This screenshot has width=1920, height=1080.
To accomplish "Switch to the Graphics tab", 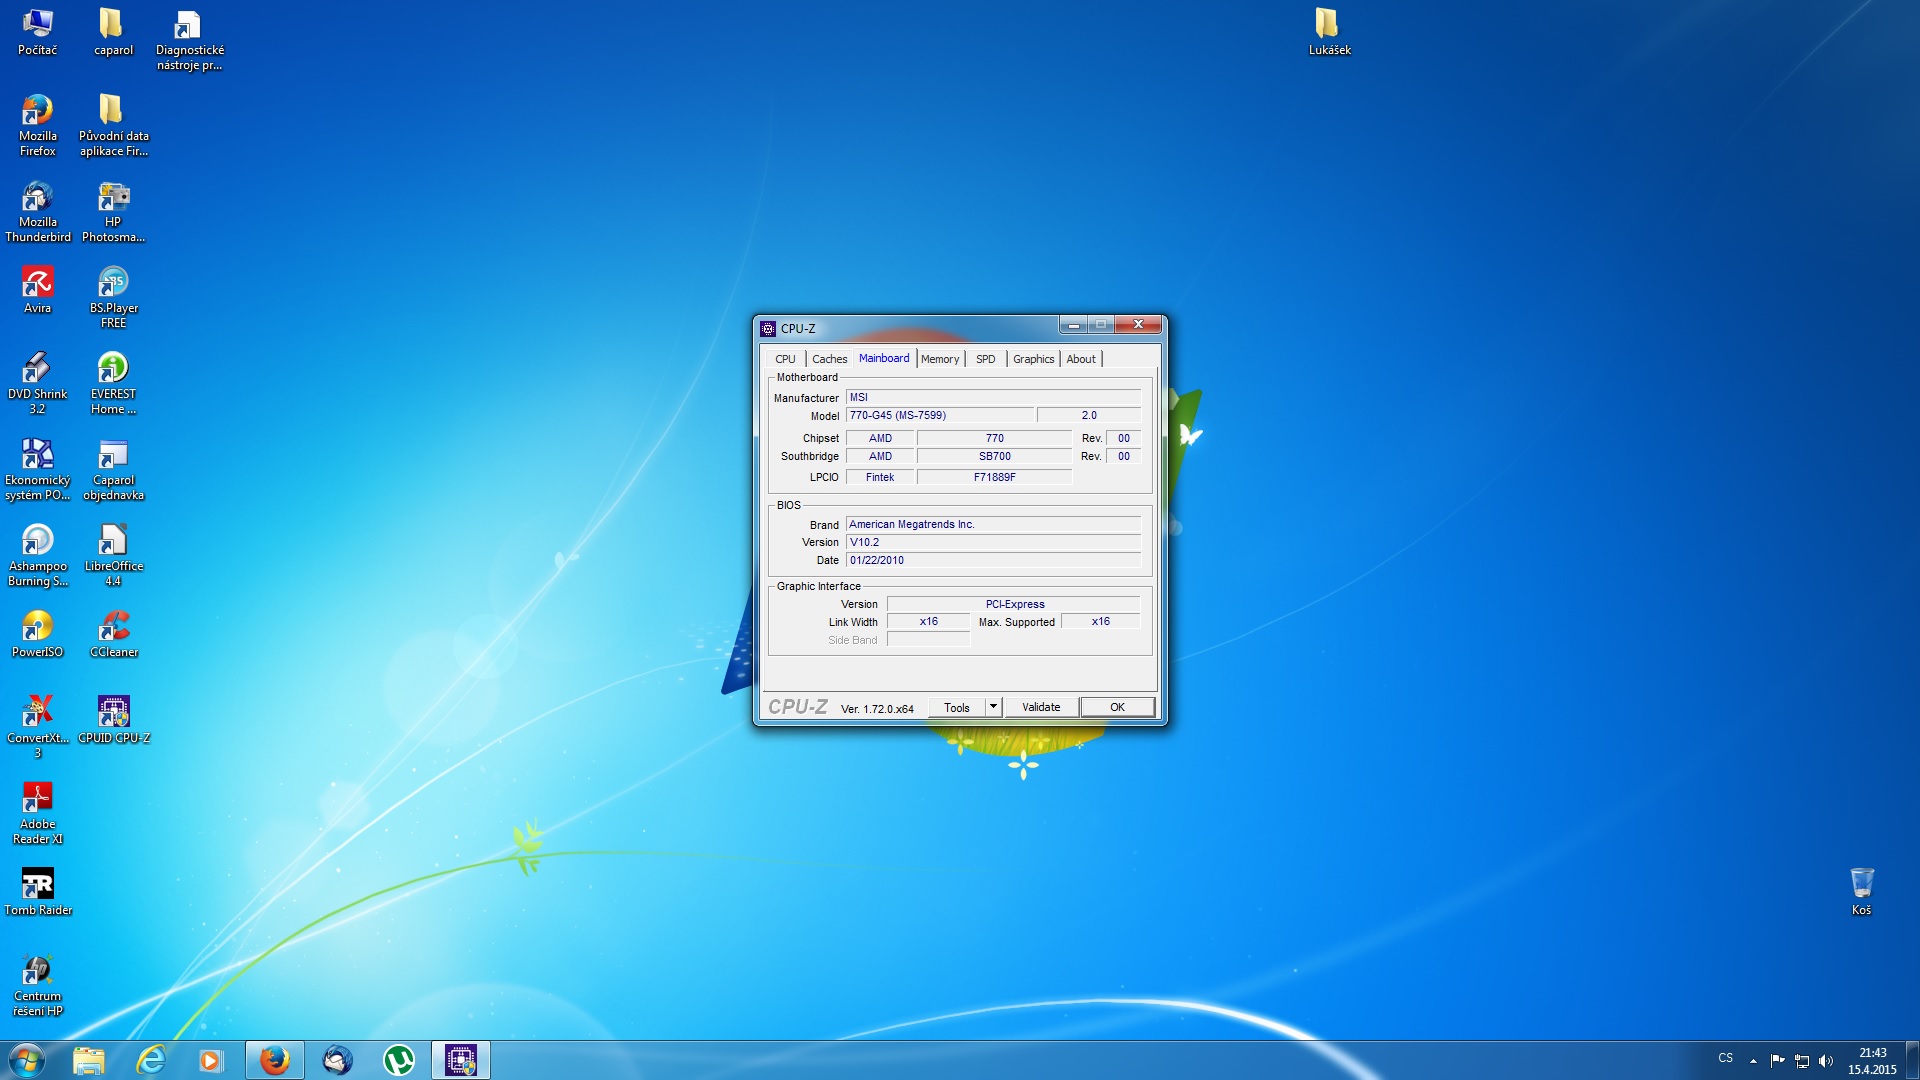I will (1033, 359).
